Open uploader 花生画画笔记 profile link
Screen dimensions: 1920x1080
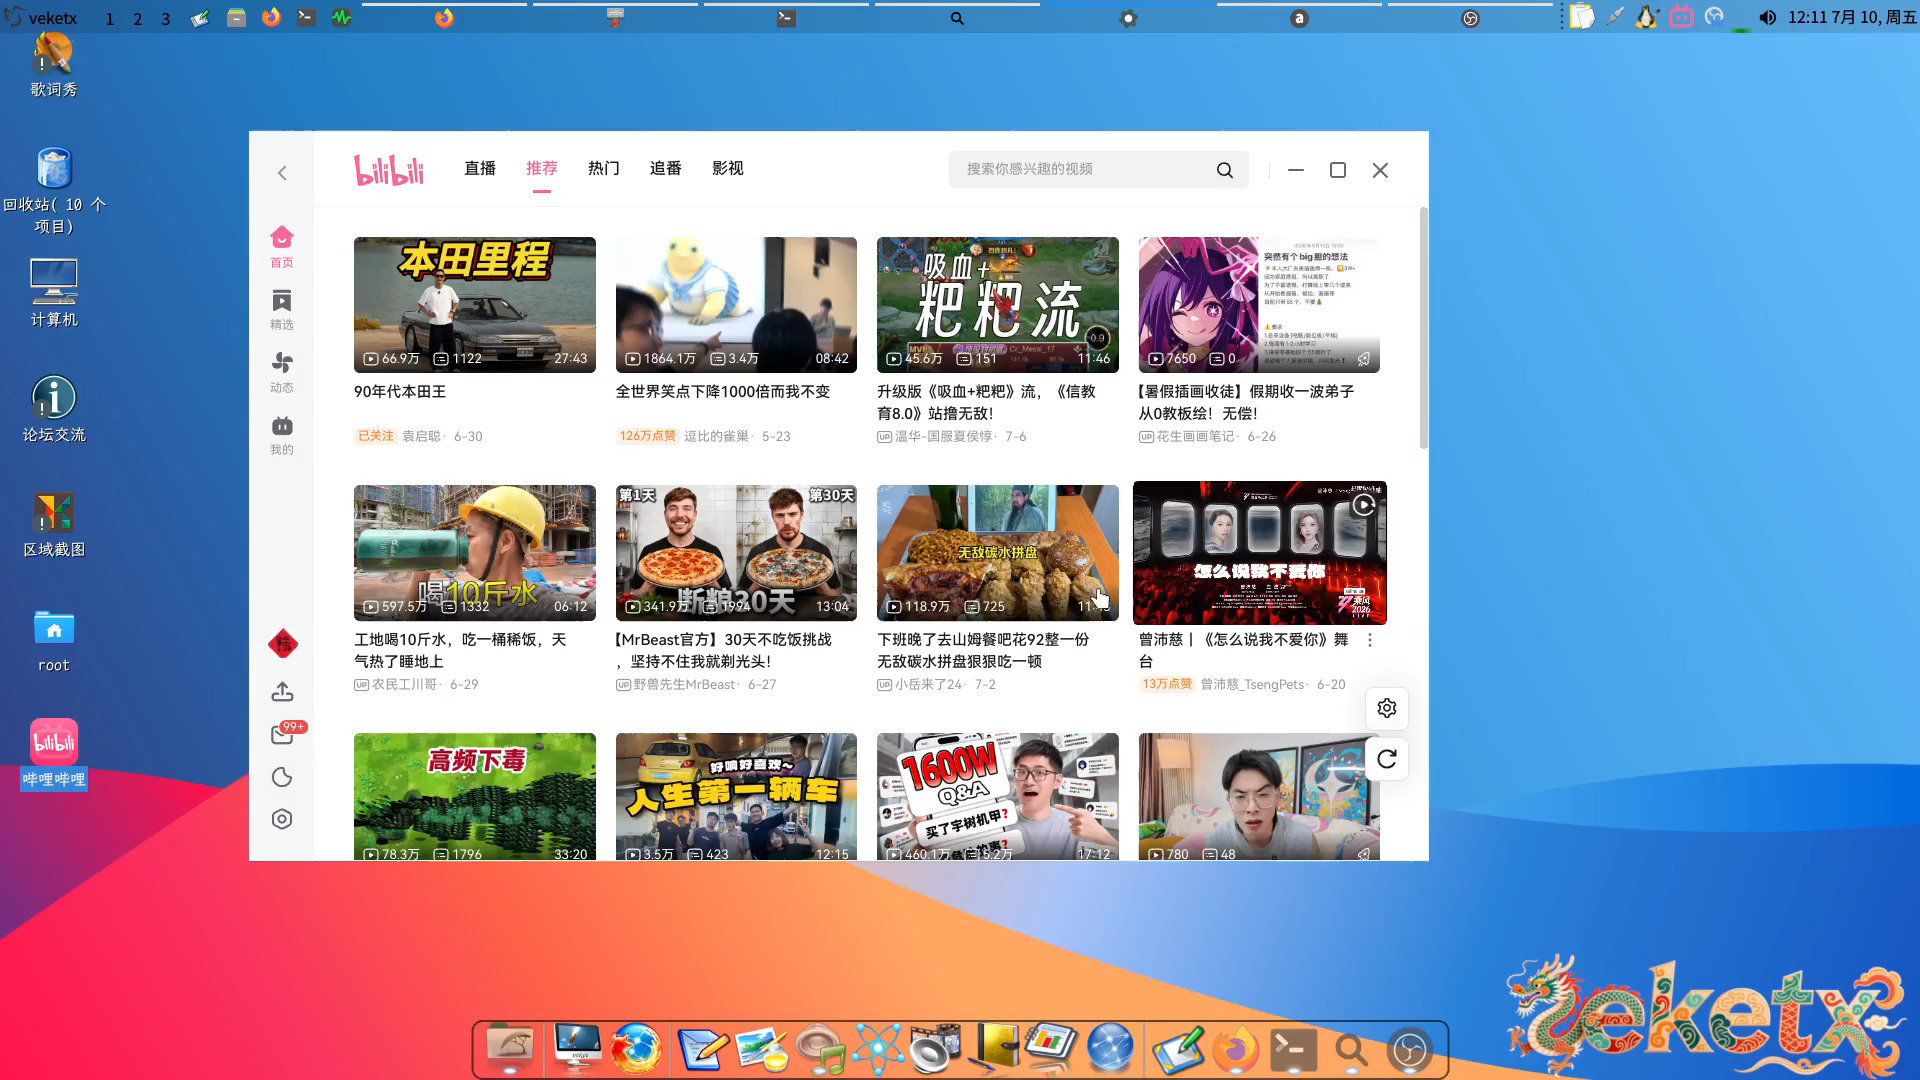(x=1195, y=436)
